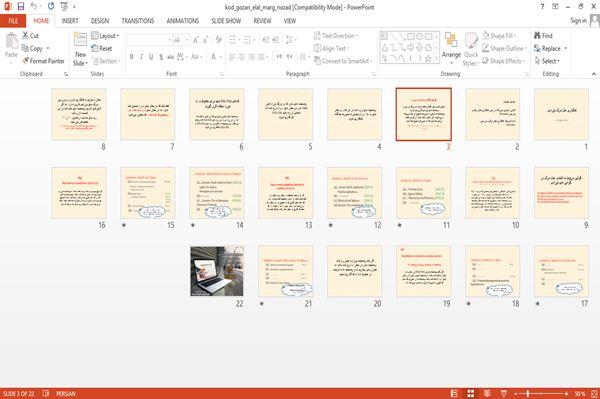Switch to the TRANSITIONS tab
Screen dimensions: 600x399
138,21
